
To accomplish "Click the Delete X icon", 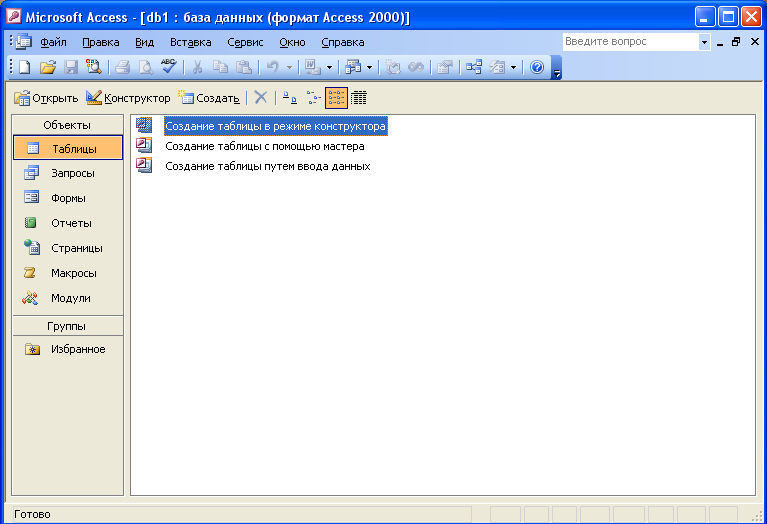I will pyautogui.click(x=261, y=98).
